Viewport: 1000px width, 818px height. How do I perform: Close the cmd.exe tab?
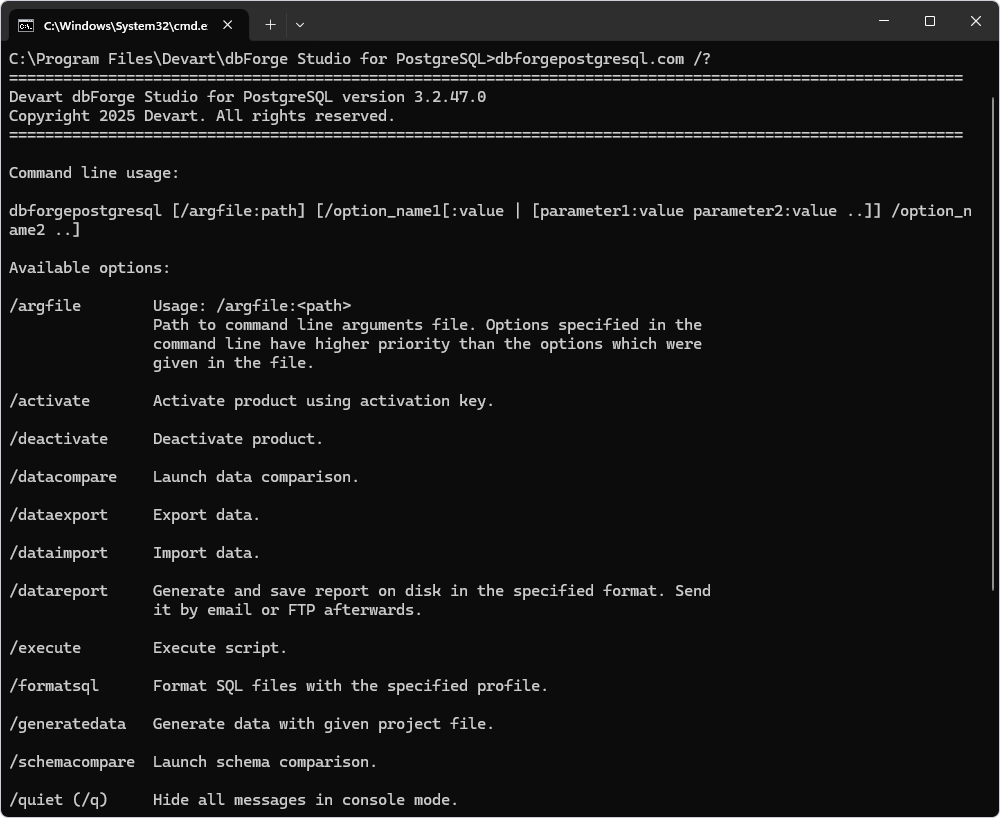click(228, 25)
